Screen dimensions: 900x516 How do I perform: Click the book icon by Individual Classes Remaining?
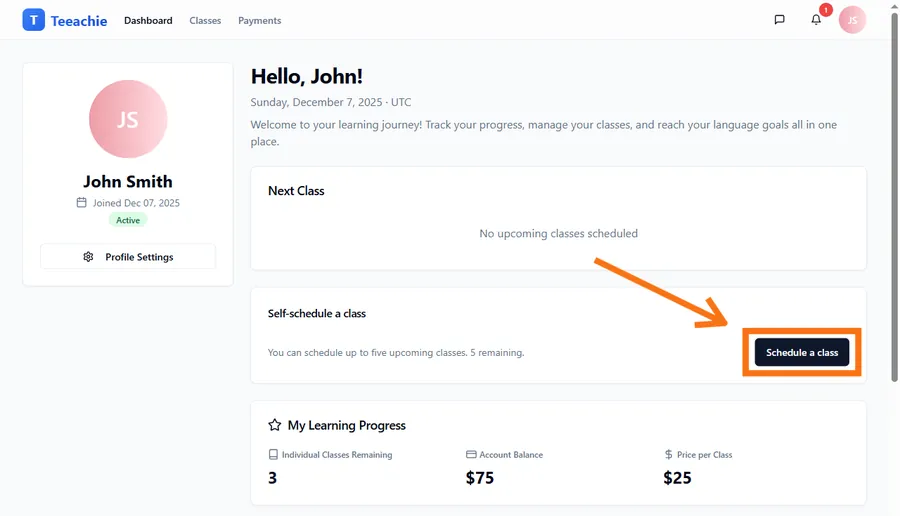pos(273,454)
